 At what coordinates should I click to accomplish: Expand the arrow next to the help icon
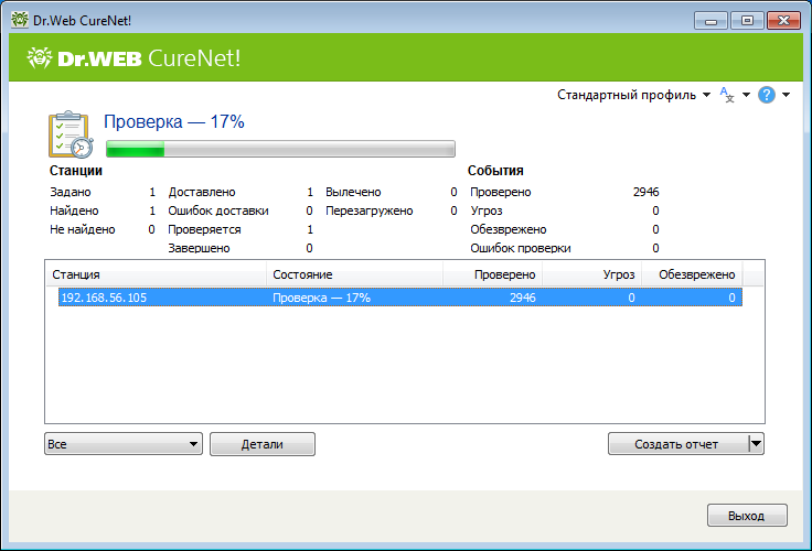pyautogui.click(x=786, y=95)
